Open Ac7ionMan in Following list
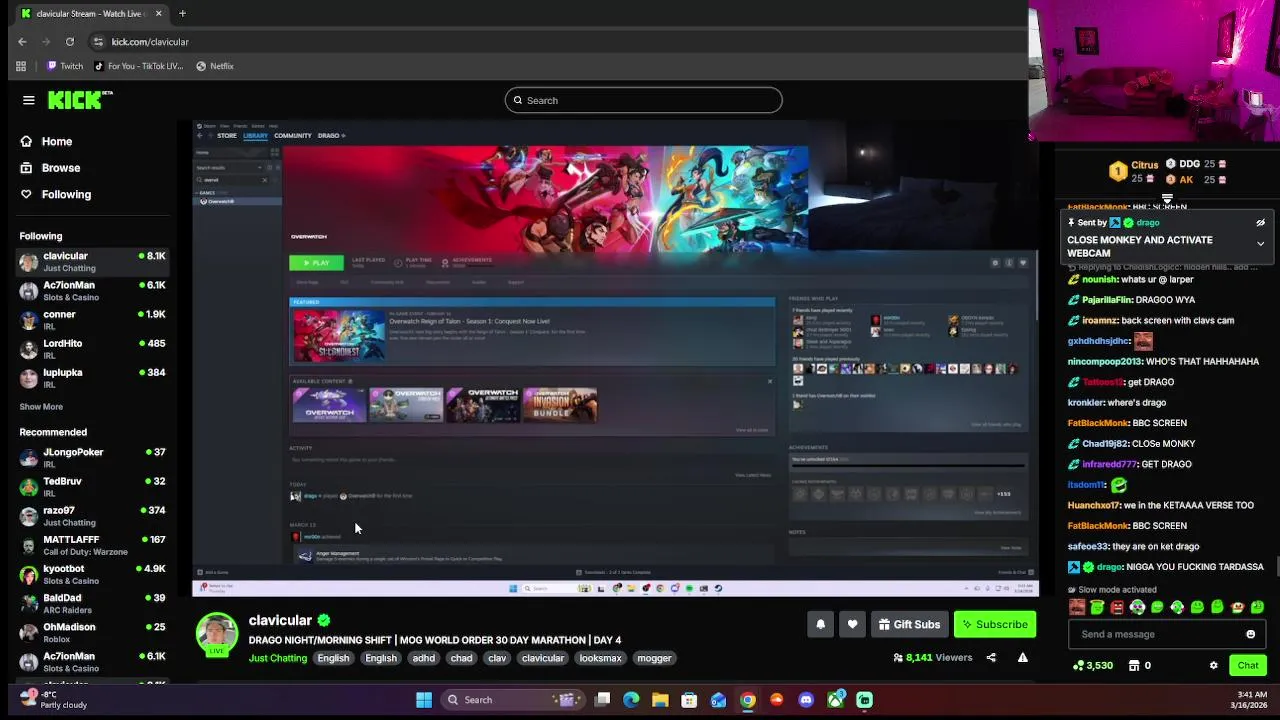This screenshot has width=1280, height=720. 92,291
